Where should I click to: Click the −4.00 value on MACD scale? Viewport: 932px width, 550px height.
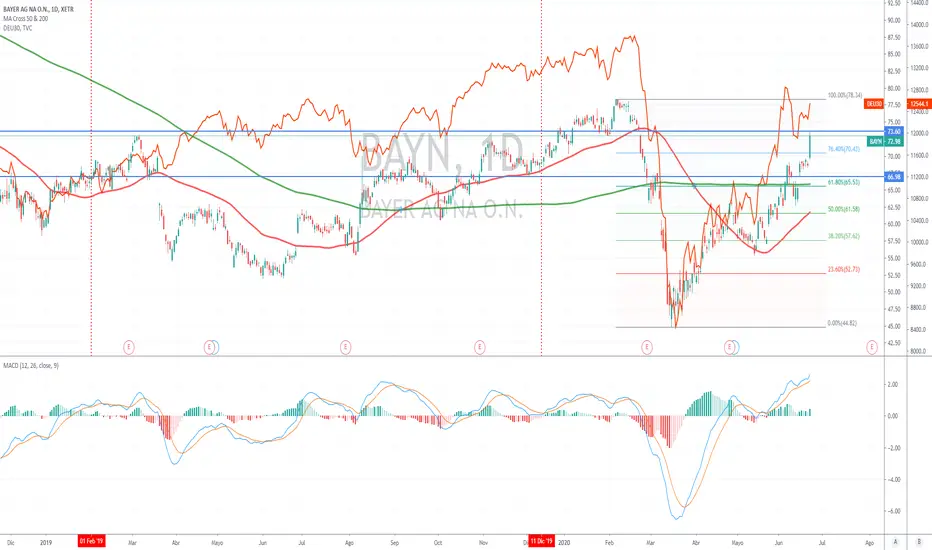tap(892, 479)
